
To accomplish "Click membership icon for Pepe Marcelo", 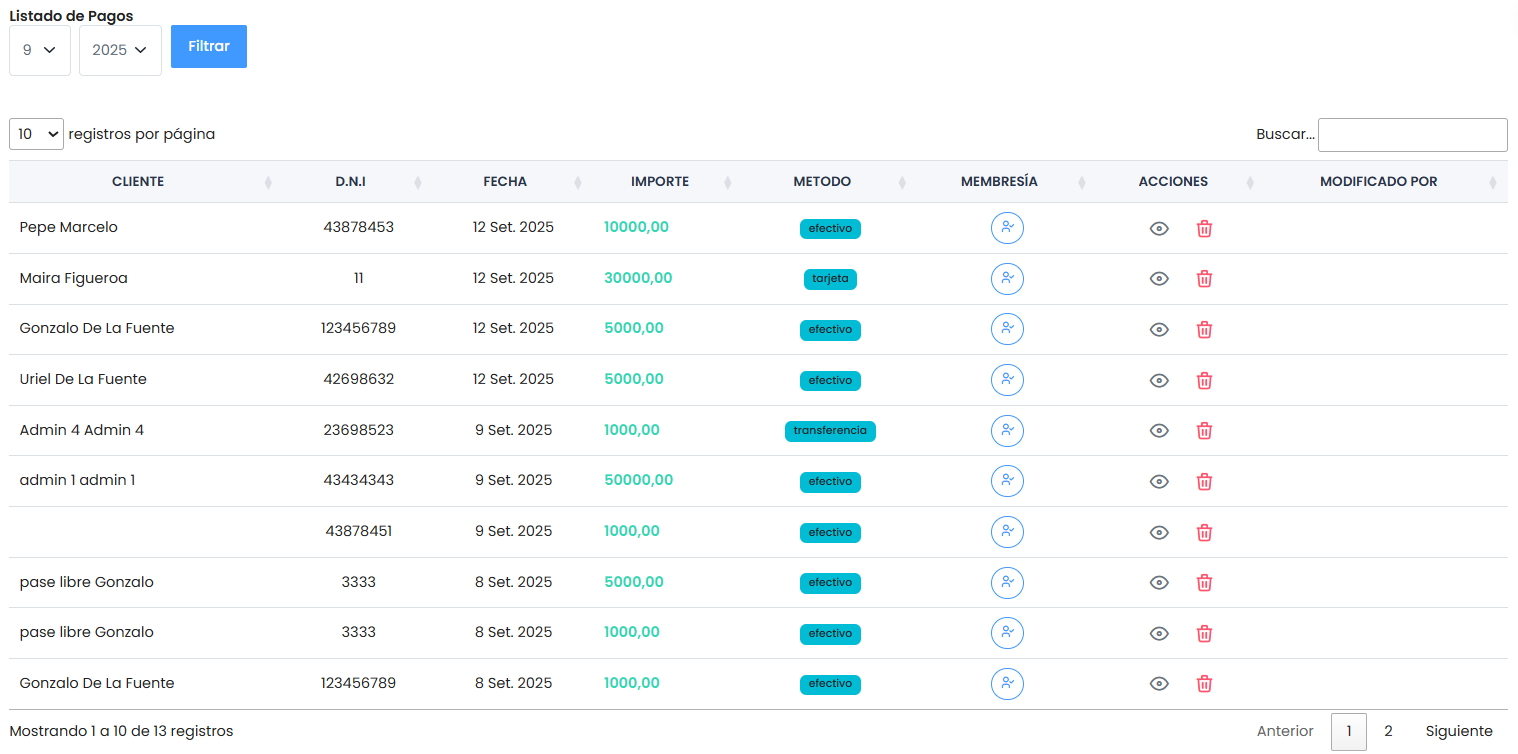I will pyautogui.click(x=1007, y=228).
